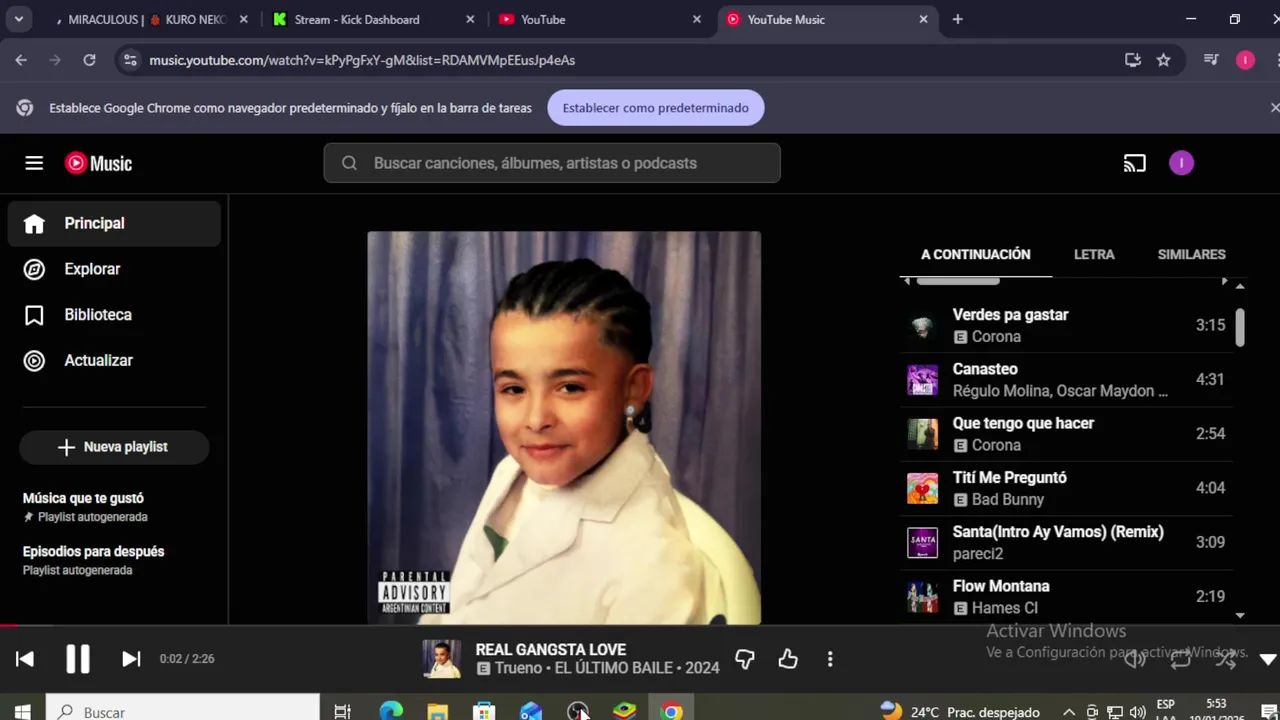Open Actualizar in the sidebar

click(x=114, y=360)
